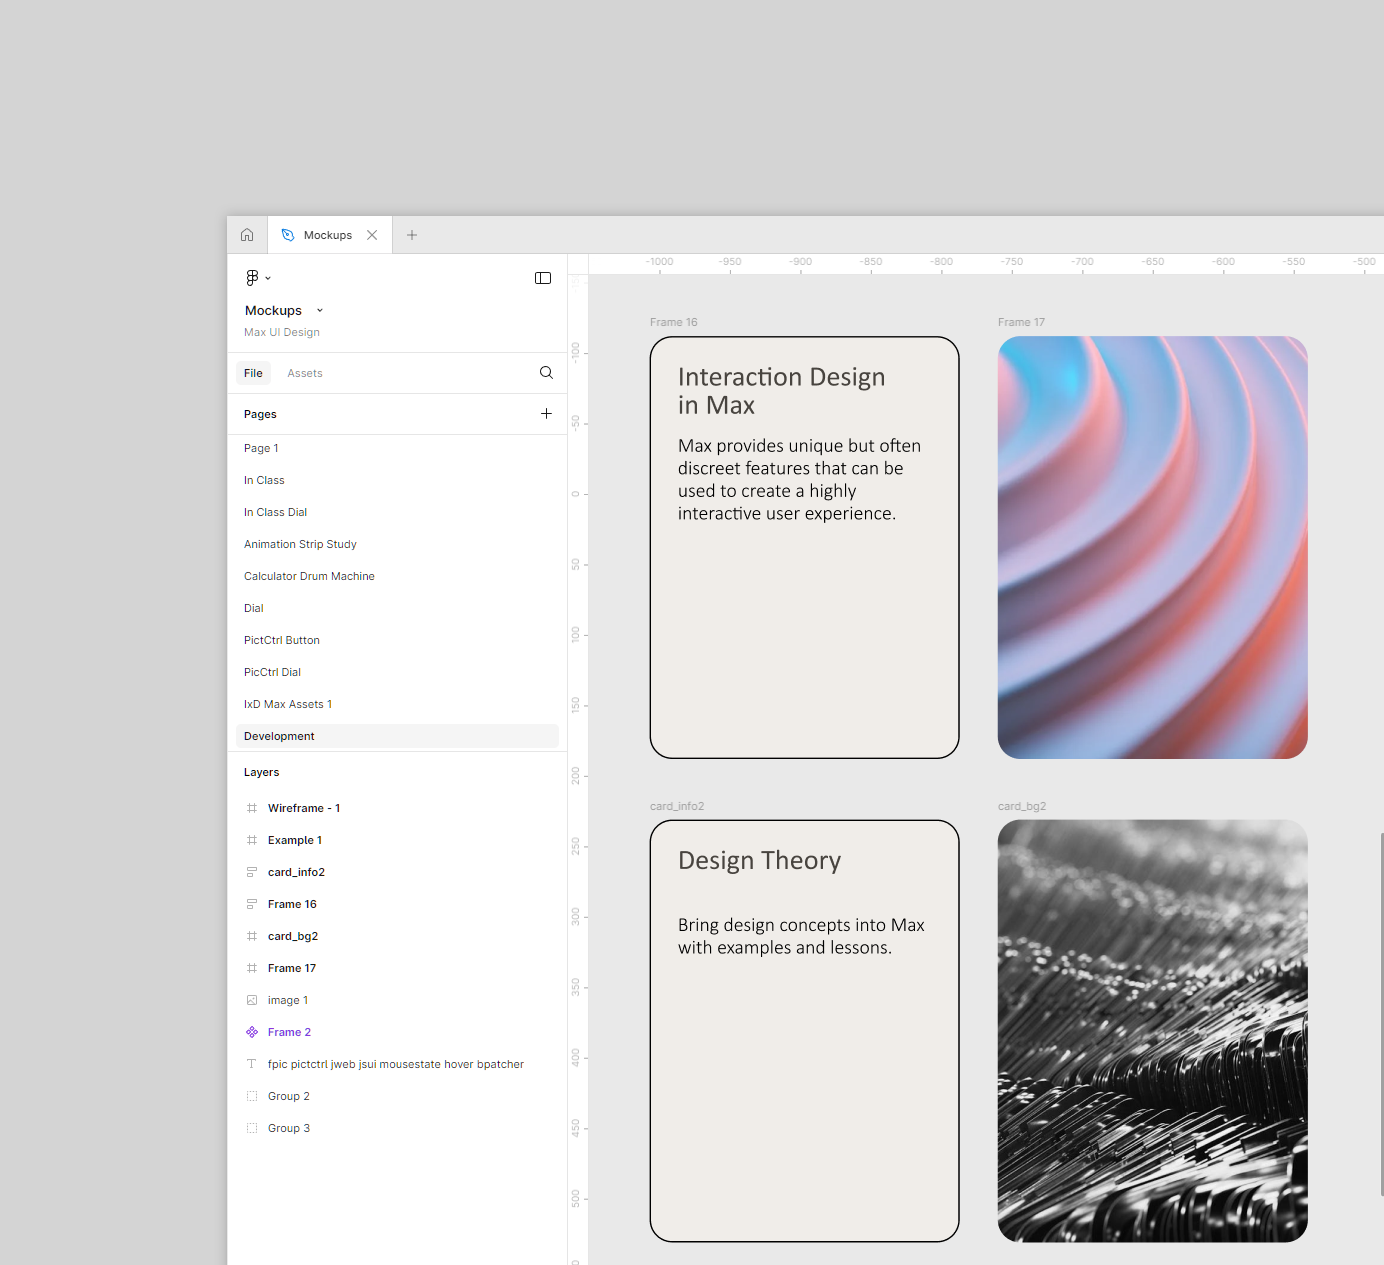Click the Design Theory card heading
The width and height of the screenshot is (1384, 1265).
pos(759,861)
